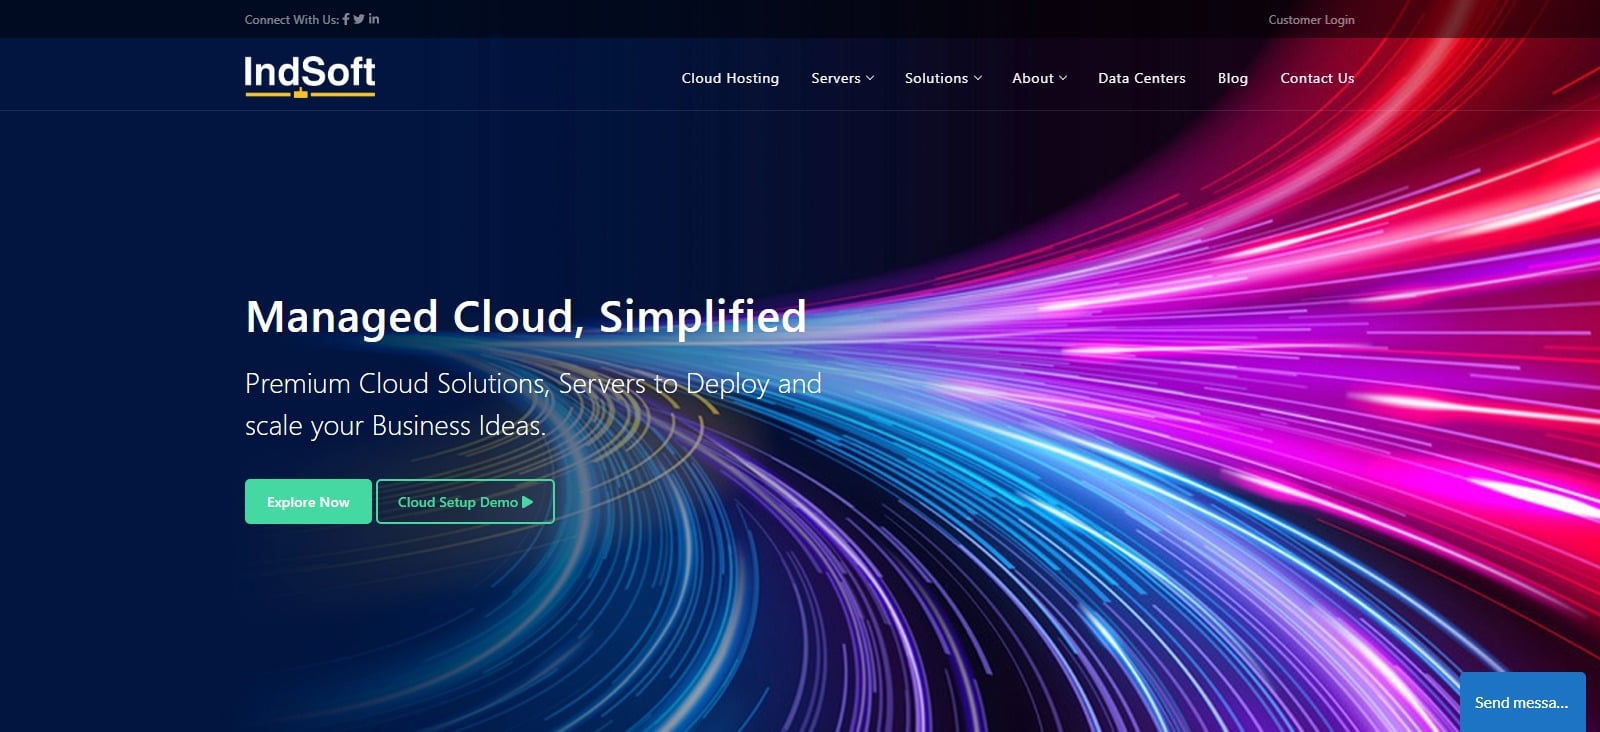This screenshot has width=1600, height=732.
Task: Open the Twitter social icon
Action: [x=359, y=19]
